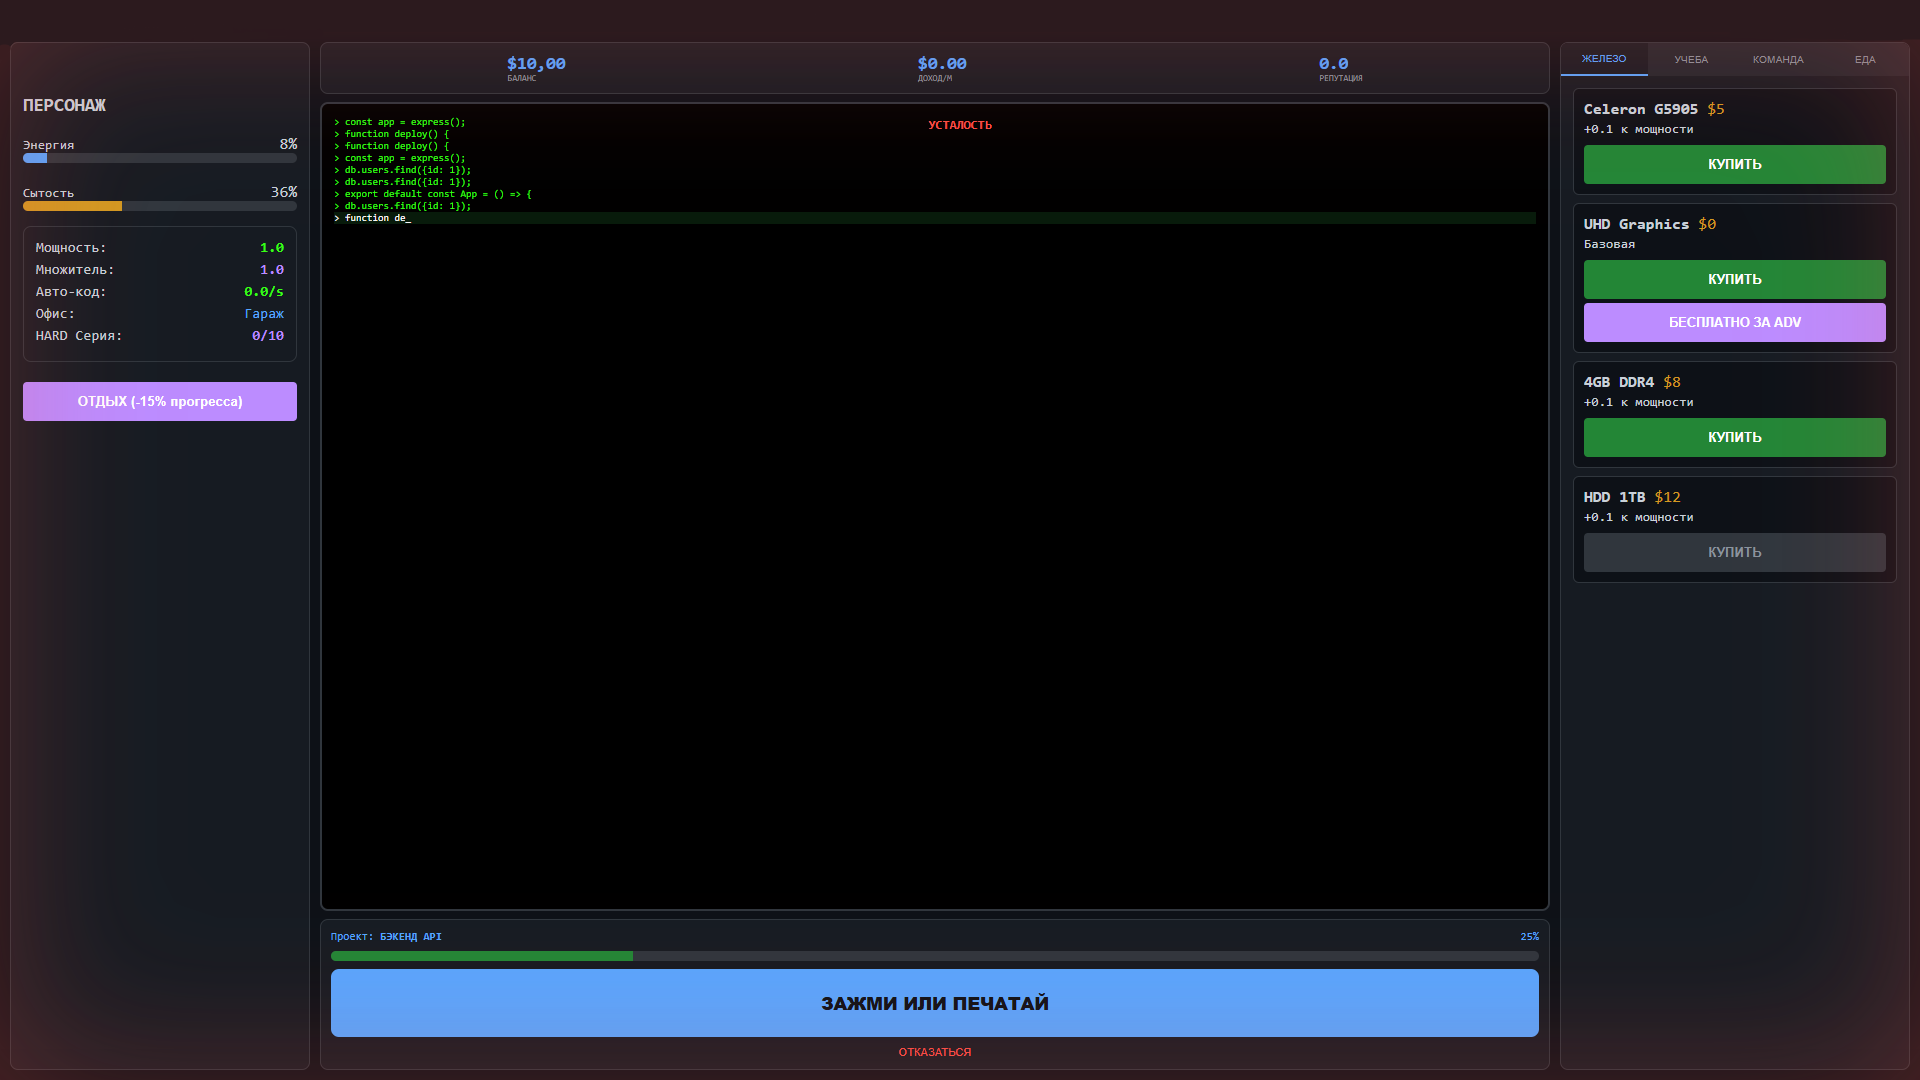1920x1080 pixels.
Task: Buy the Celeron G5905 processor
Action: 1733,164
